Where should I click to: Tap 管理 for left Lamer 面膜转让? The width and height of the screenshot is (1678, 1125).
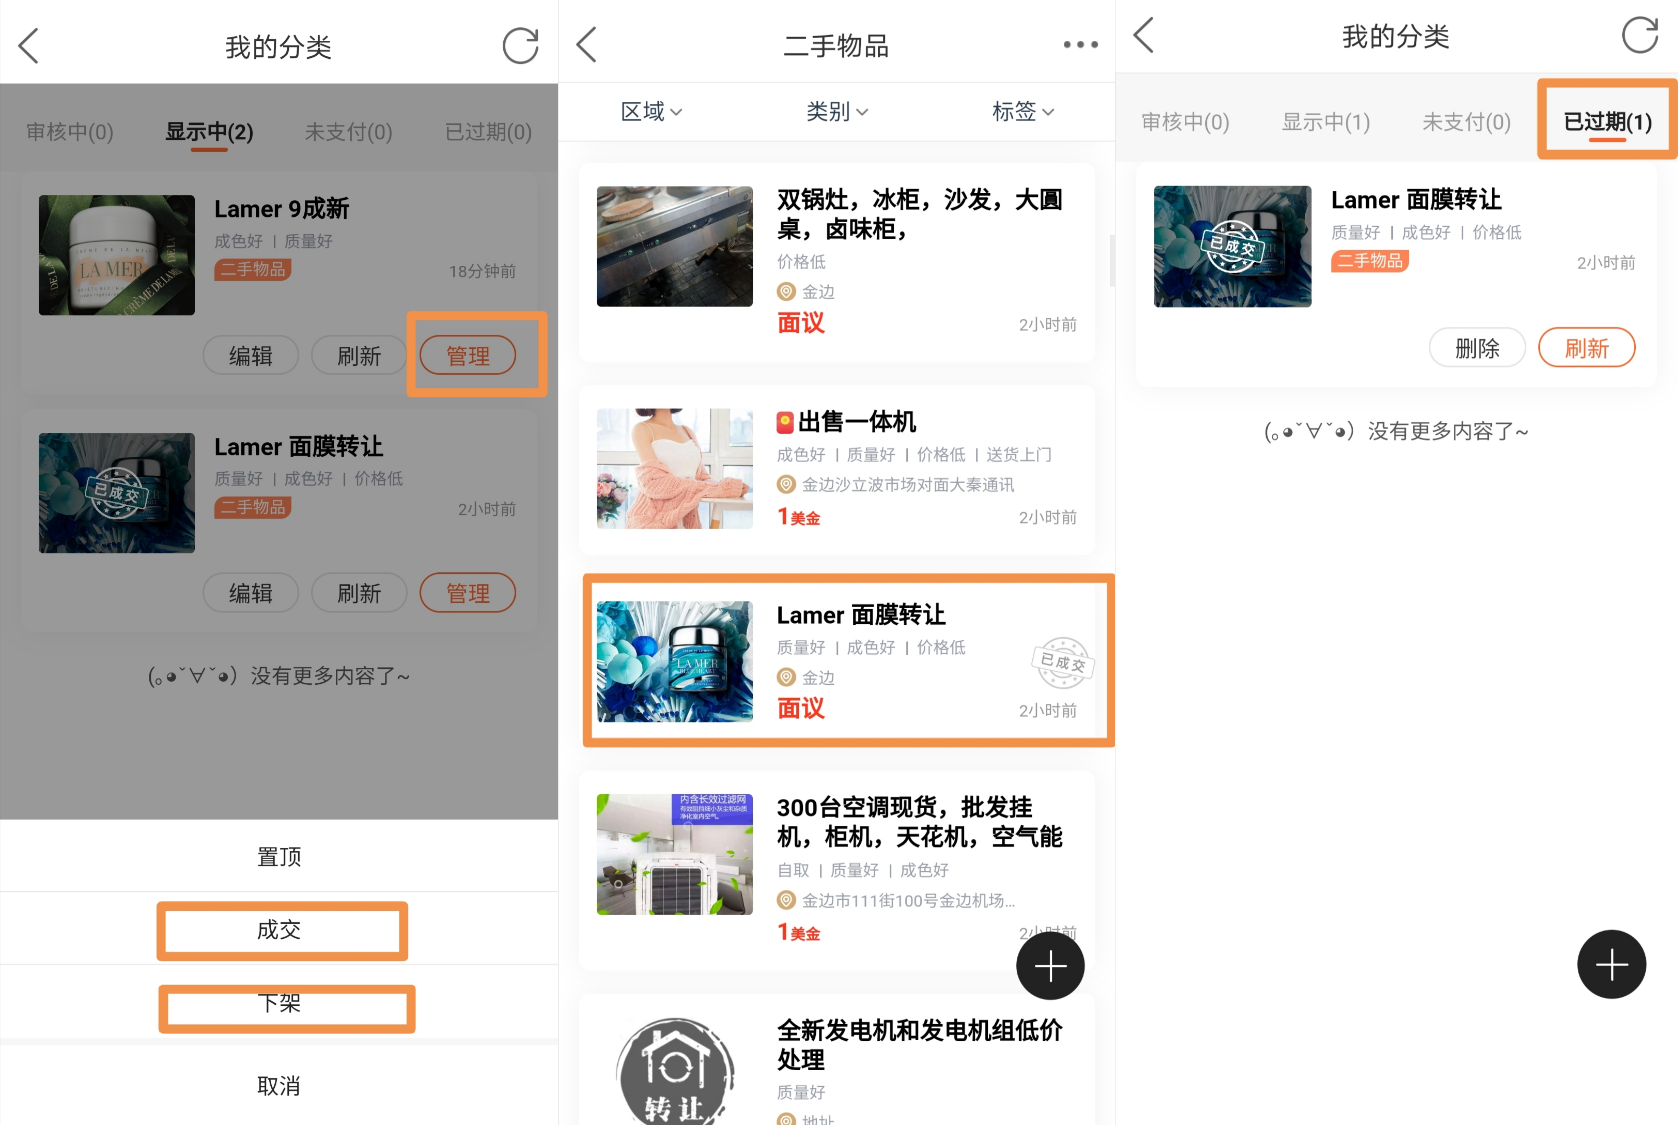coord(468,593)
